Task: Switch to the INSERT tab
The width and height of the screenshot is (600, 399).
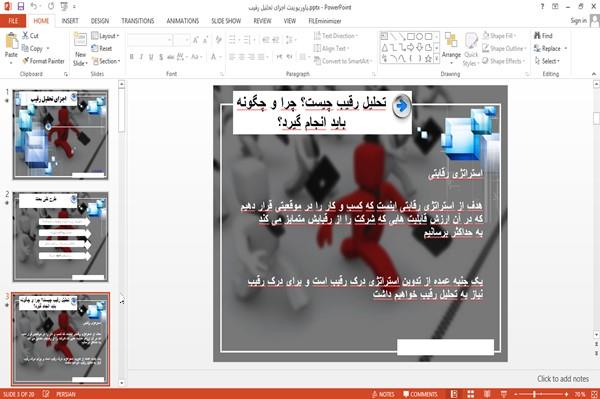Action: [70, 21]
